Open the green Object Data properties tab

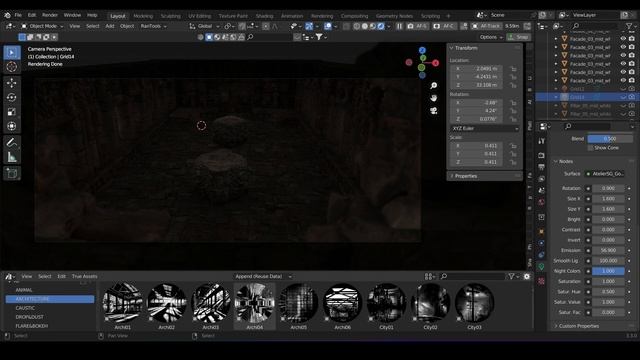541,267
